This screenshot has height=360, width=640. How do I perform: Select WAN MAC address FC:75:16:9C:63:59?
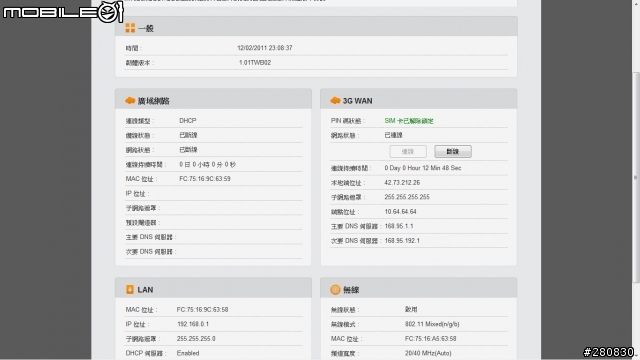[x=205, y=179]
